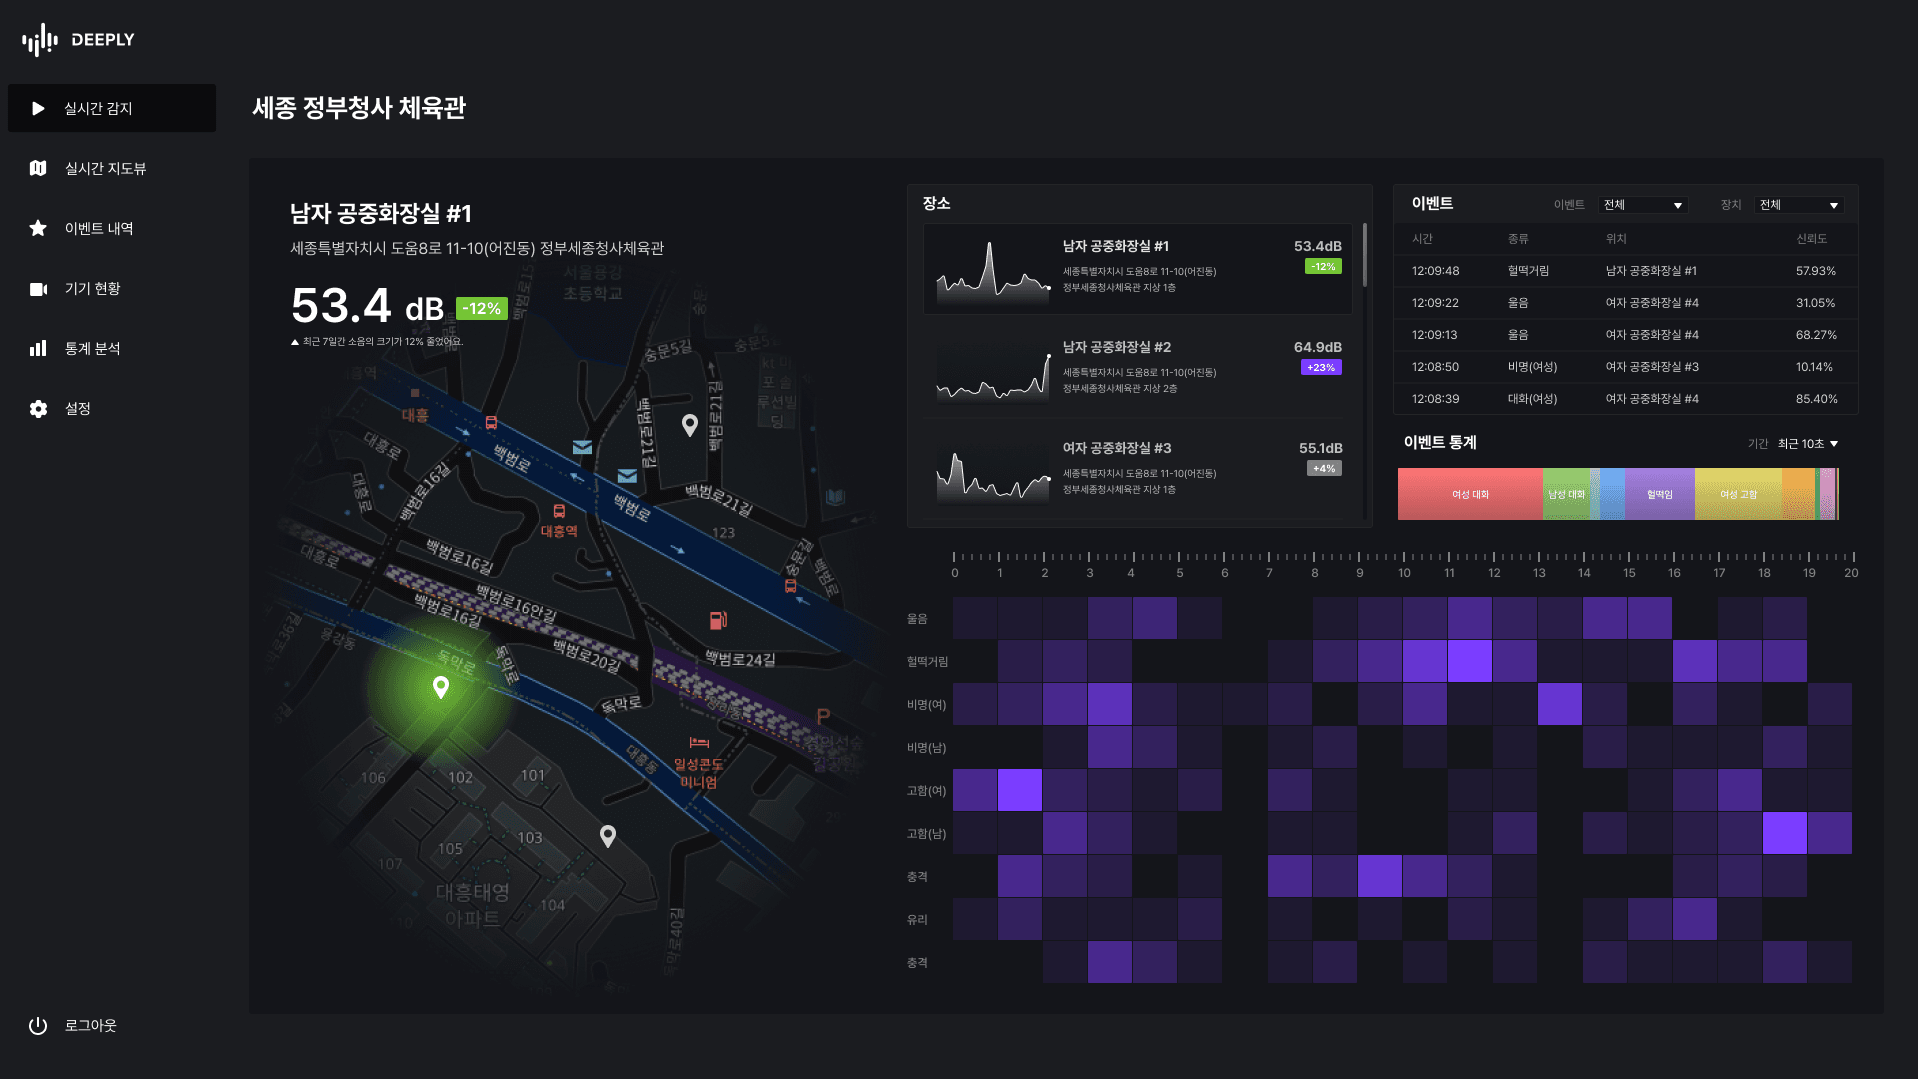Screen dimensions: 1918x1079
Task: Select event row at 12:08:50
Action: [x=1625, y=367]
